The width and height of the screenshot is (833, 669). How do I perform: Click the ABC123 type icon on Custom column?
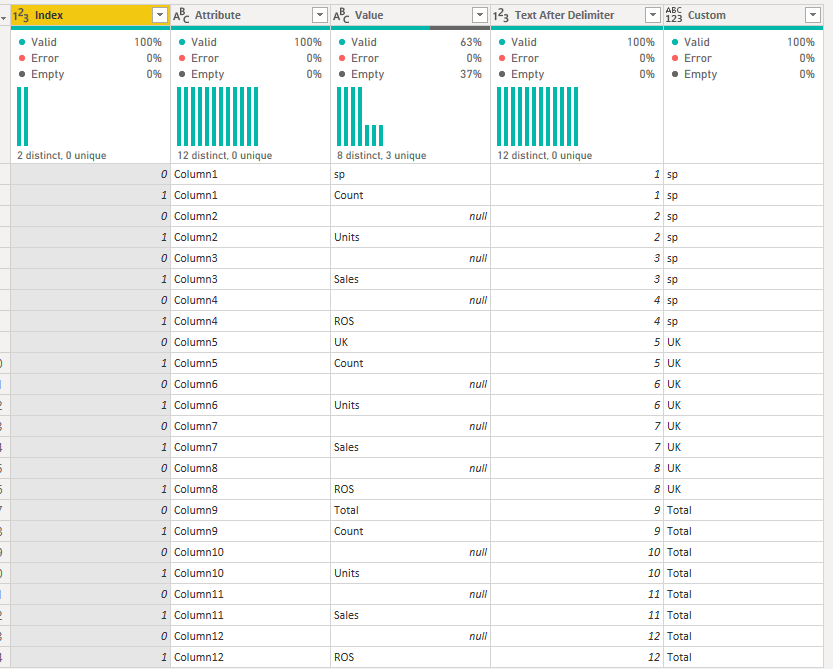(x=674, y=15)
